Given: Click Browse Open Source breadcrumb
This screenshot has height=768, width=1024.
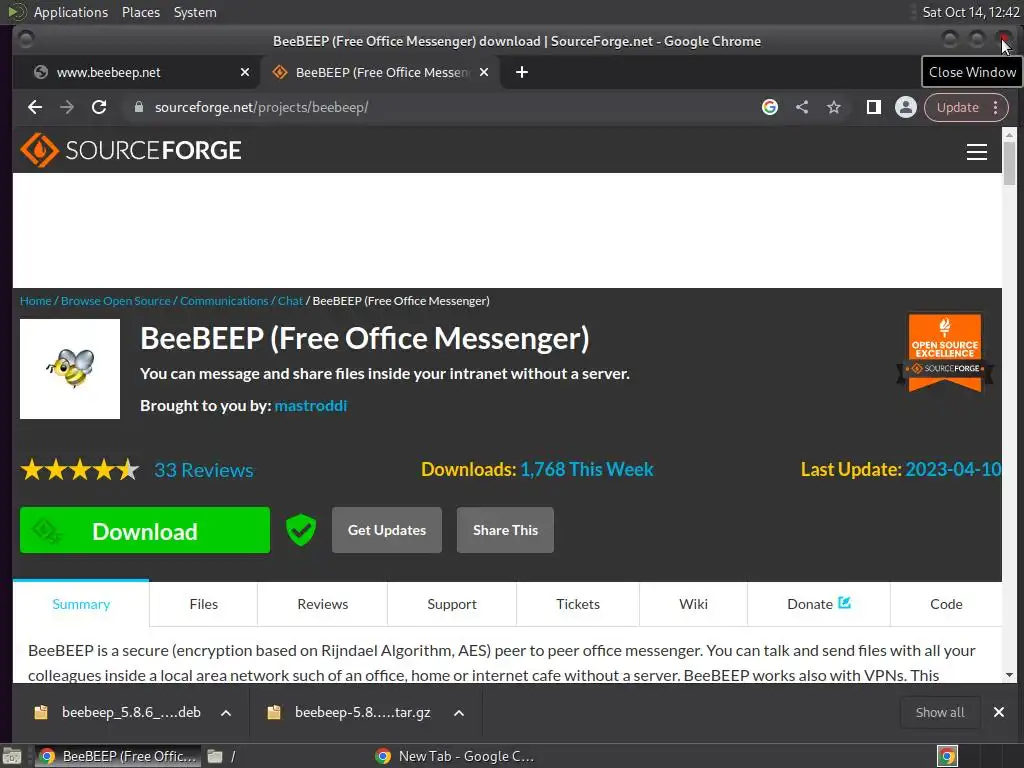Looking at the screenshot, I should 116,301.
